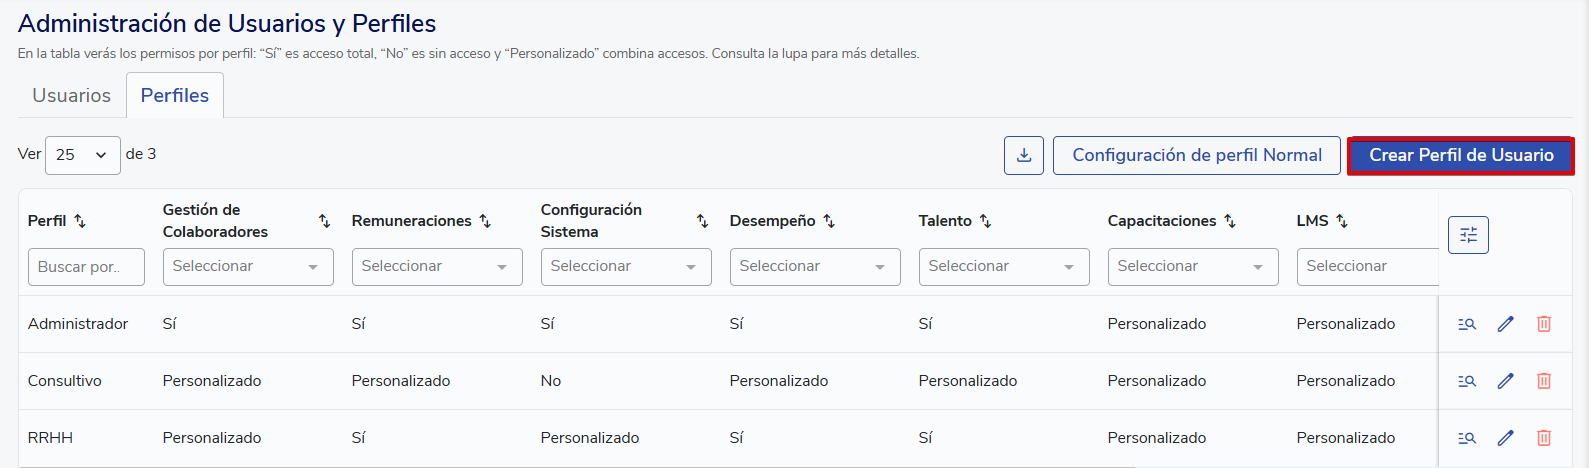Sort the table by the Perfil column
The width and height of the screenshot is (1589, 468).
(80, 221)
